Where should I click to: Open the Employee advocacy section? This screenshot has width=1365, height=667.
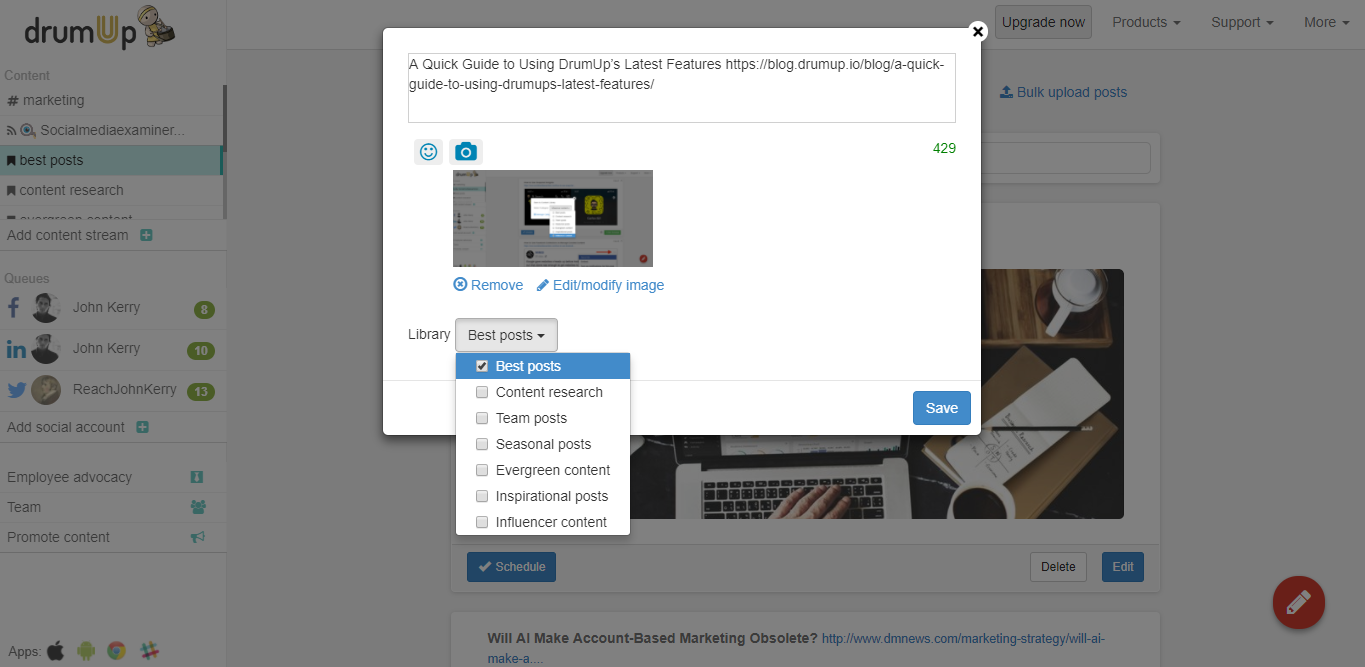tap(69, 477)
